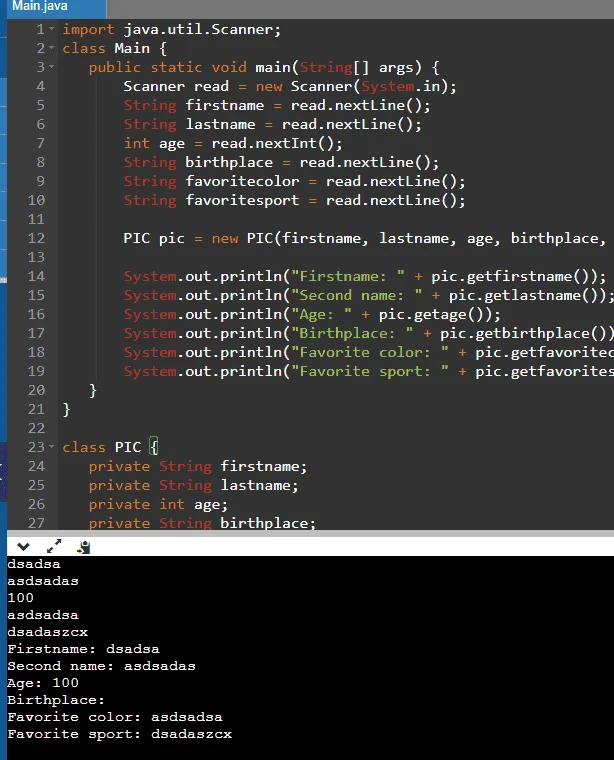The height and width of the screenshot is (760, 614).
Task: Click the empty 'Birthplace:' console output line
Action: tap(56, 700)
